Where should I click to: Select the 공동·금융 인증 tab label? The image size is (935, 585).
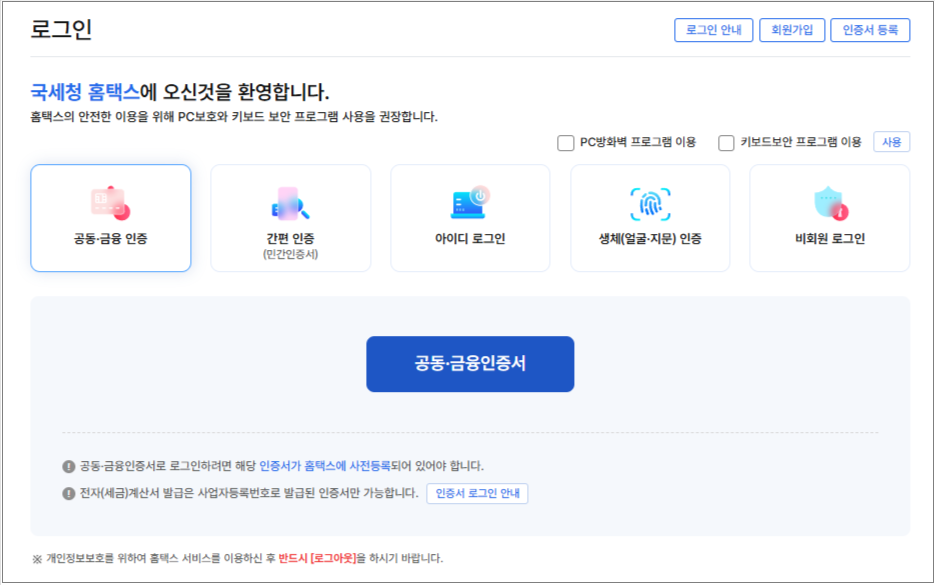tap(110, 239)
